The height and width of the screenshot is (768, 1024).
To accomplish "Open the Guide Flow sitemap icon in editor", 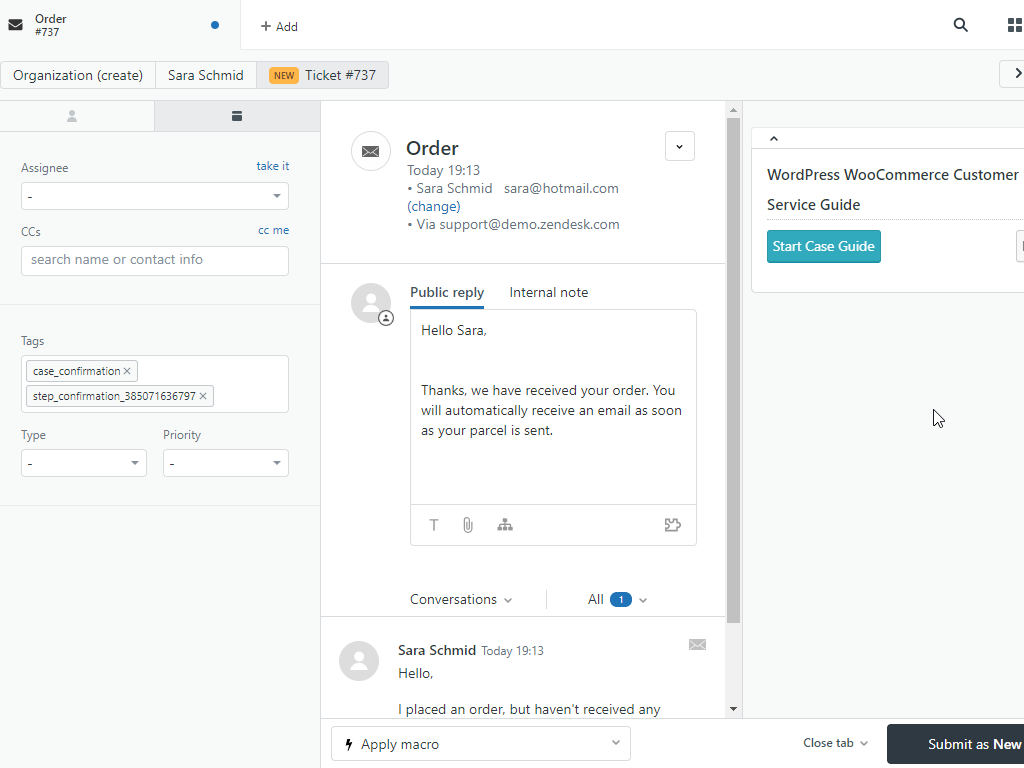I will 505,525.
